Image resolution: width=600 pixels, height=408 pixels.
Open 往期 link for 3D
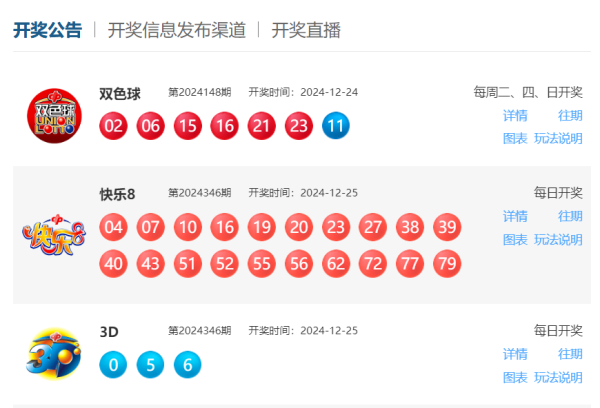[x=570, y=354]
